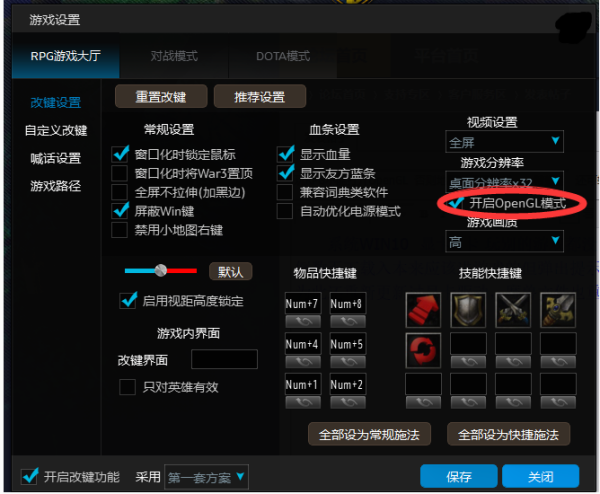Disable 开启OpenGL模式 checkbox
This screenshot has height=494, width=600.
pos(455,202)
